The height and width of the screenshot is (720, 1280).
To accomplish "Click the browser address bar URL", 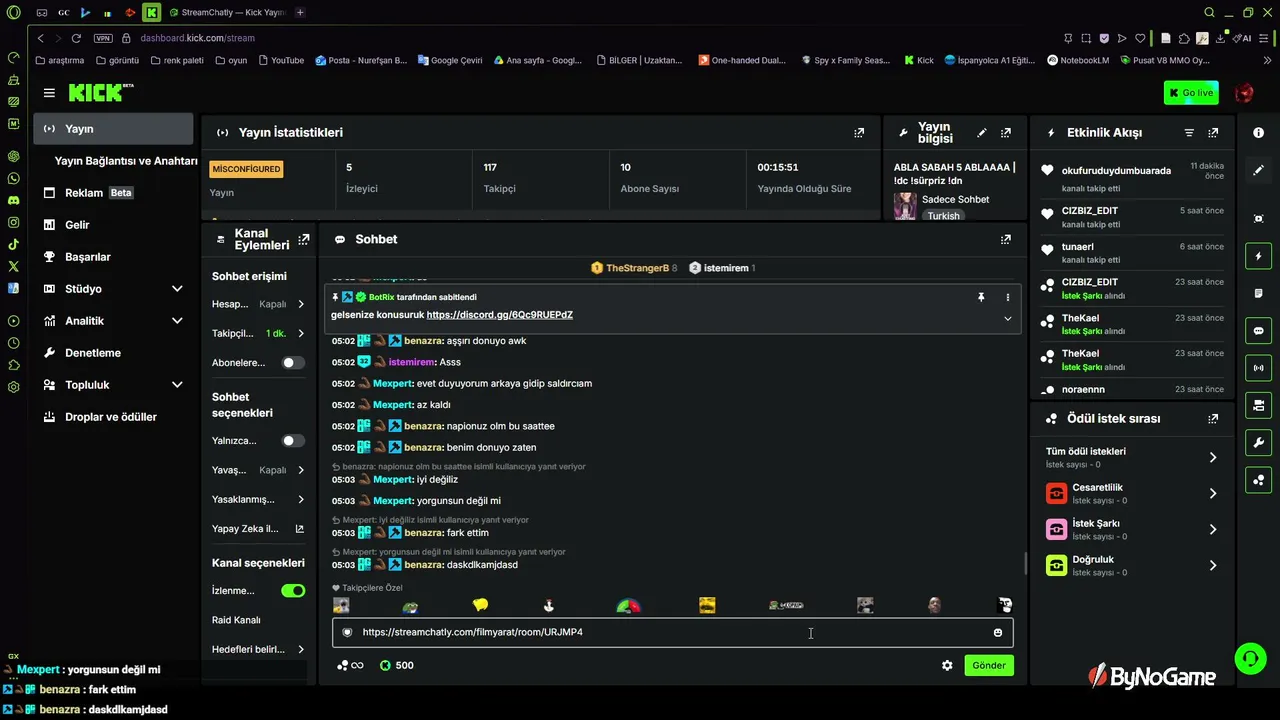I will (x=198, y=38).
